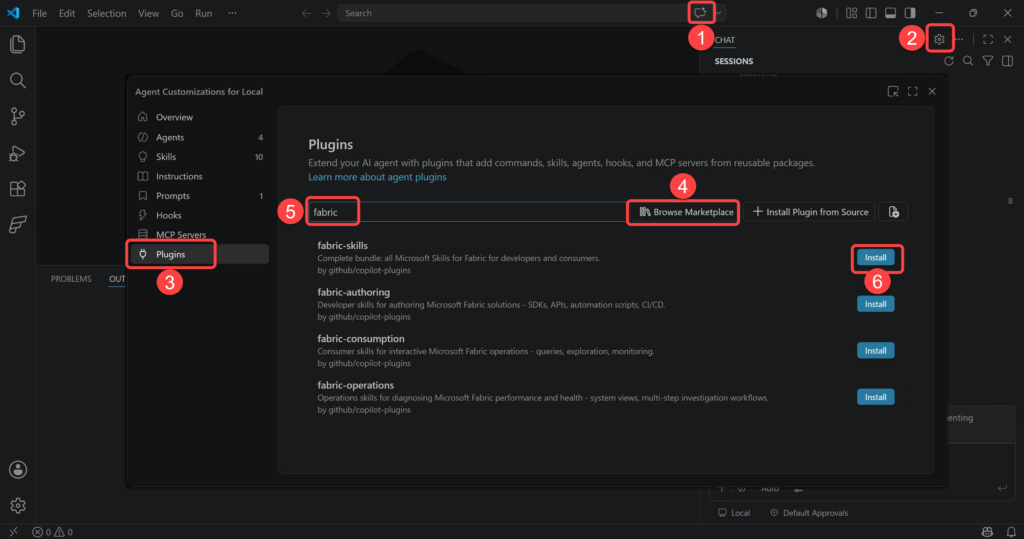Screen dimensions: 1024x539
Task: Go back with navigation arrow
Action: tap(306, 13)
